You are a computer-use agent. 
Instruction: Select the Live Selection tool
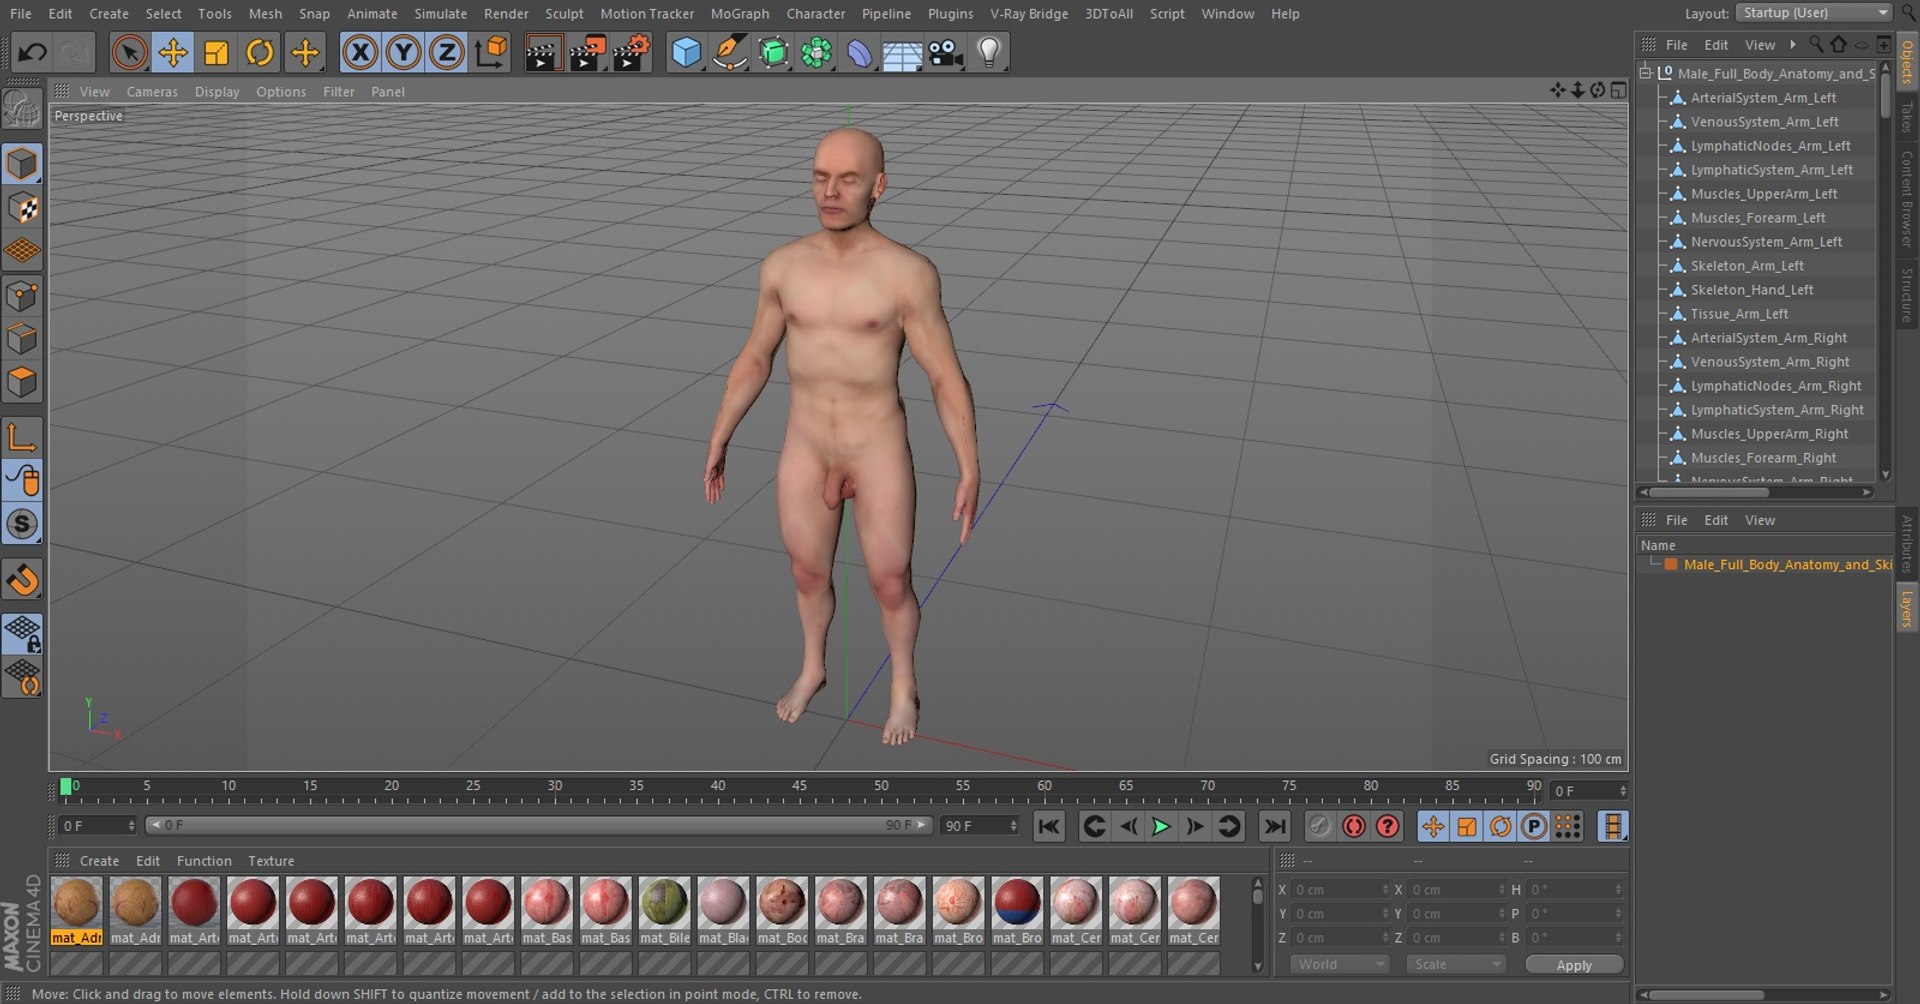click(x=129, y=52)
